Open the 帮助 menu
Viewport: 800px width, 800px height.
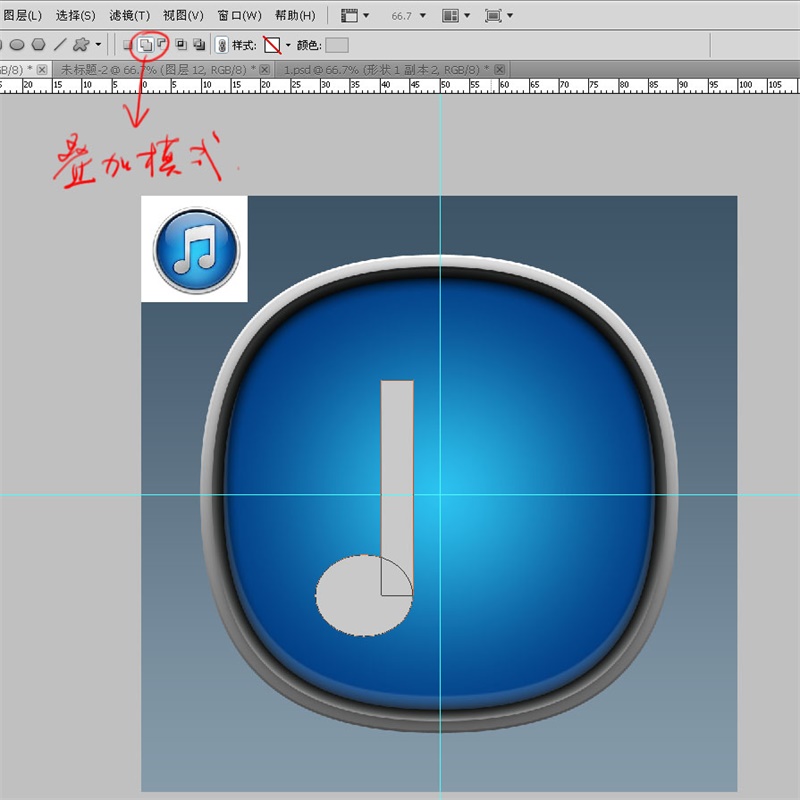click(297, 15)
